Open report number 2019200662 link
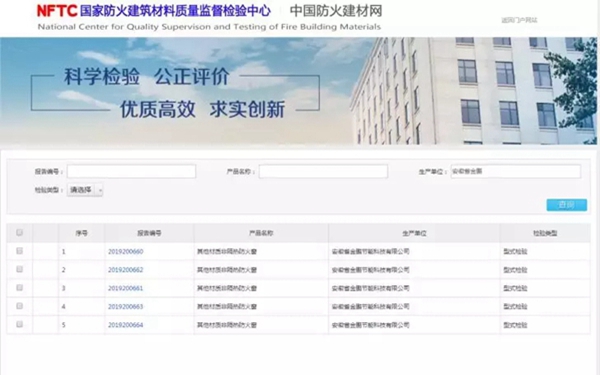This screenshot has height=375, width=600. [126, 270]
